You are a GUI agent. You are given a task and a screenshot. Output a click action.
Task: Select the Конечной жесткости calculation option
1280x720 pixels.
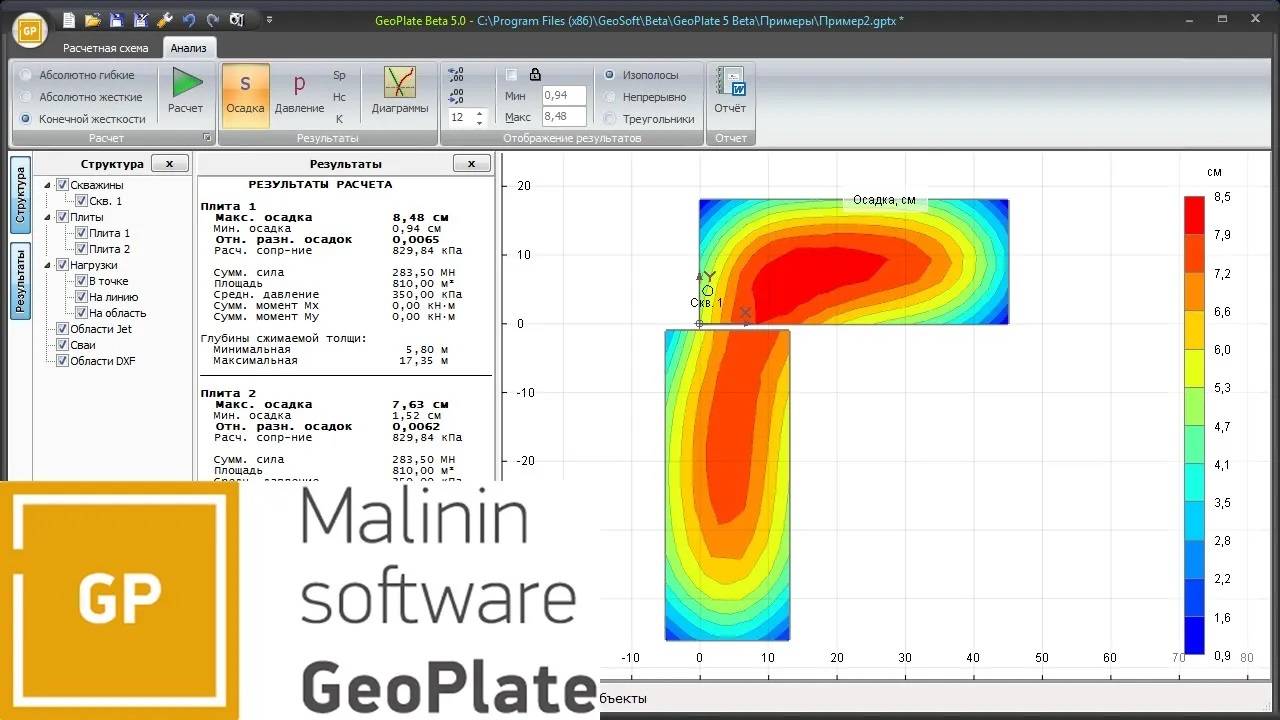click(x=84, y=119)
